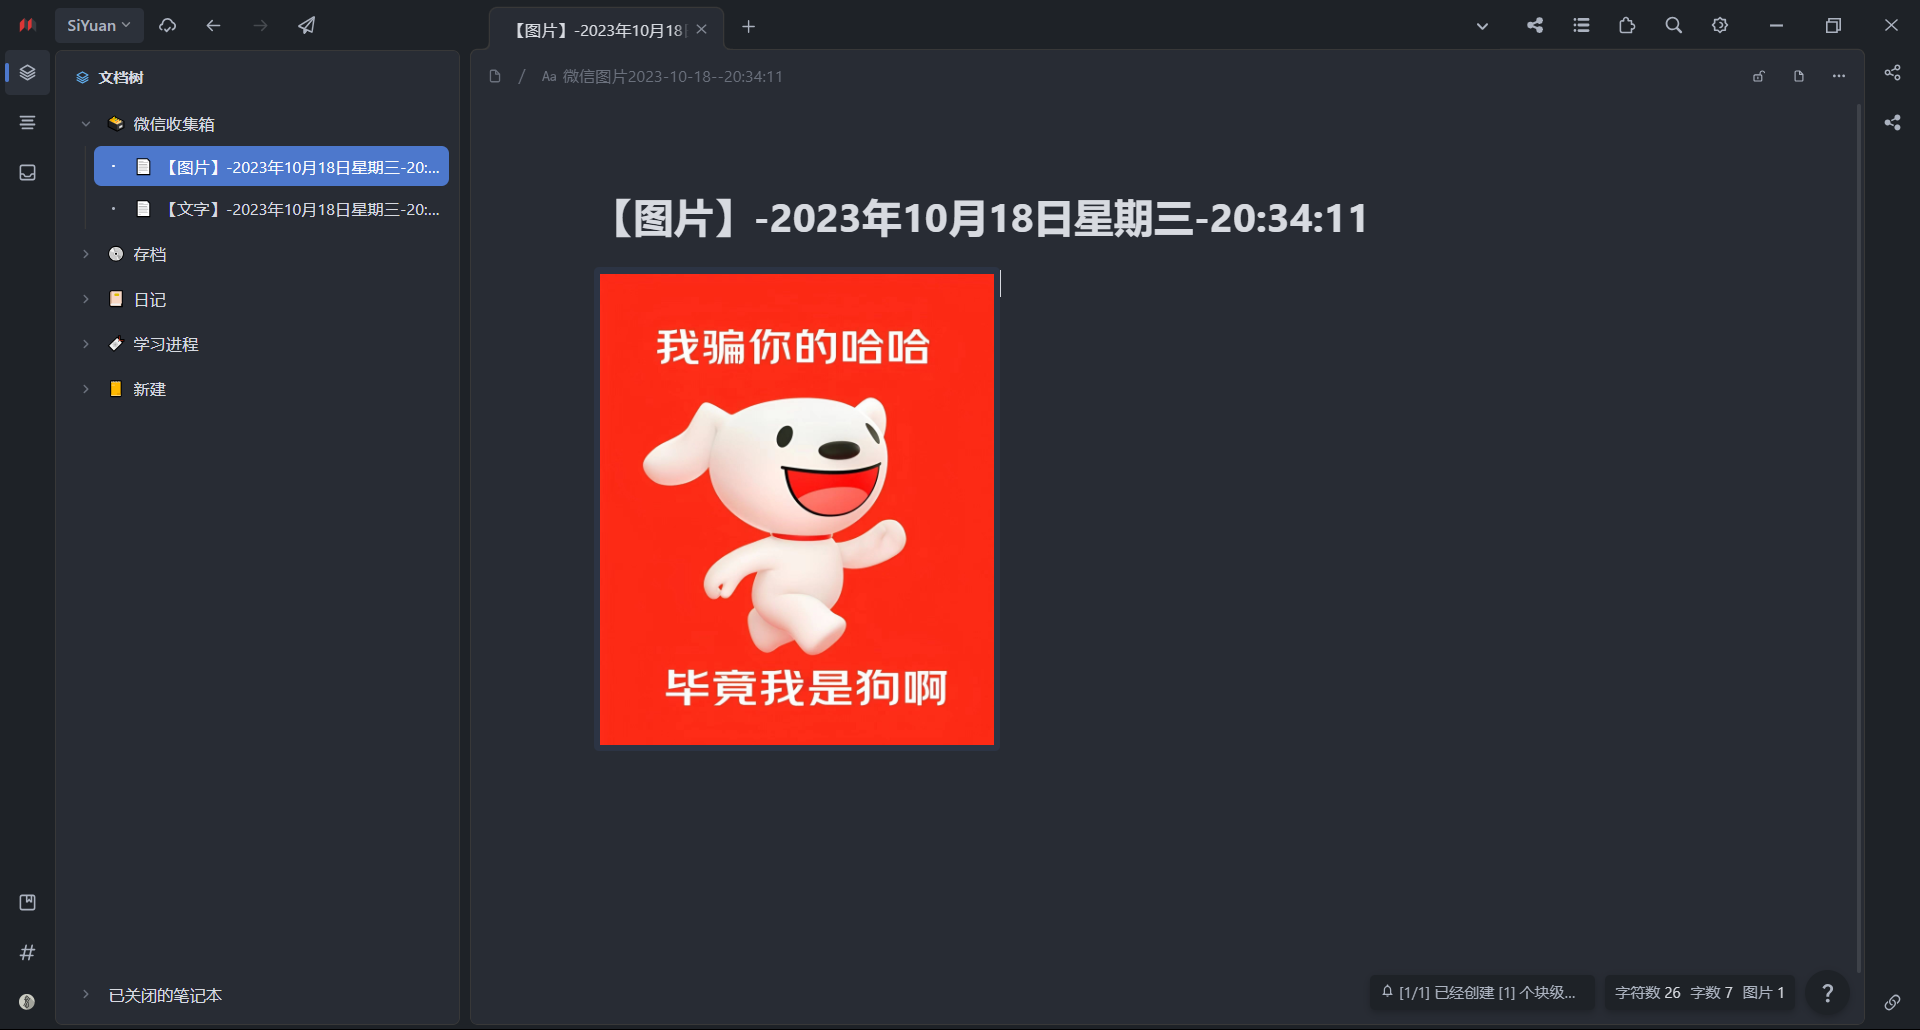
Task: Toggle the tab dropdown chevron
Action: click(1482, 26)
